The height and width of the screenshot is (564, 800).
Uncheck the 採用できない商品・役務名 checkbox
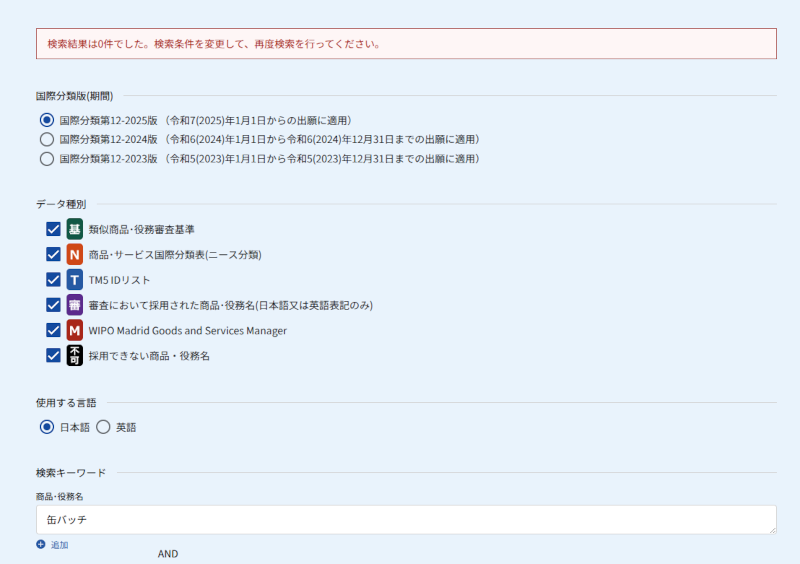coord(54,355)
